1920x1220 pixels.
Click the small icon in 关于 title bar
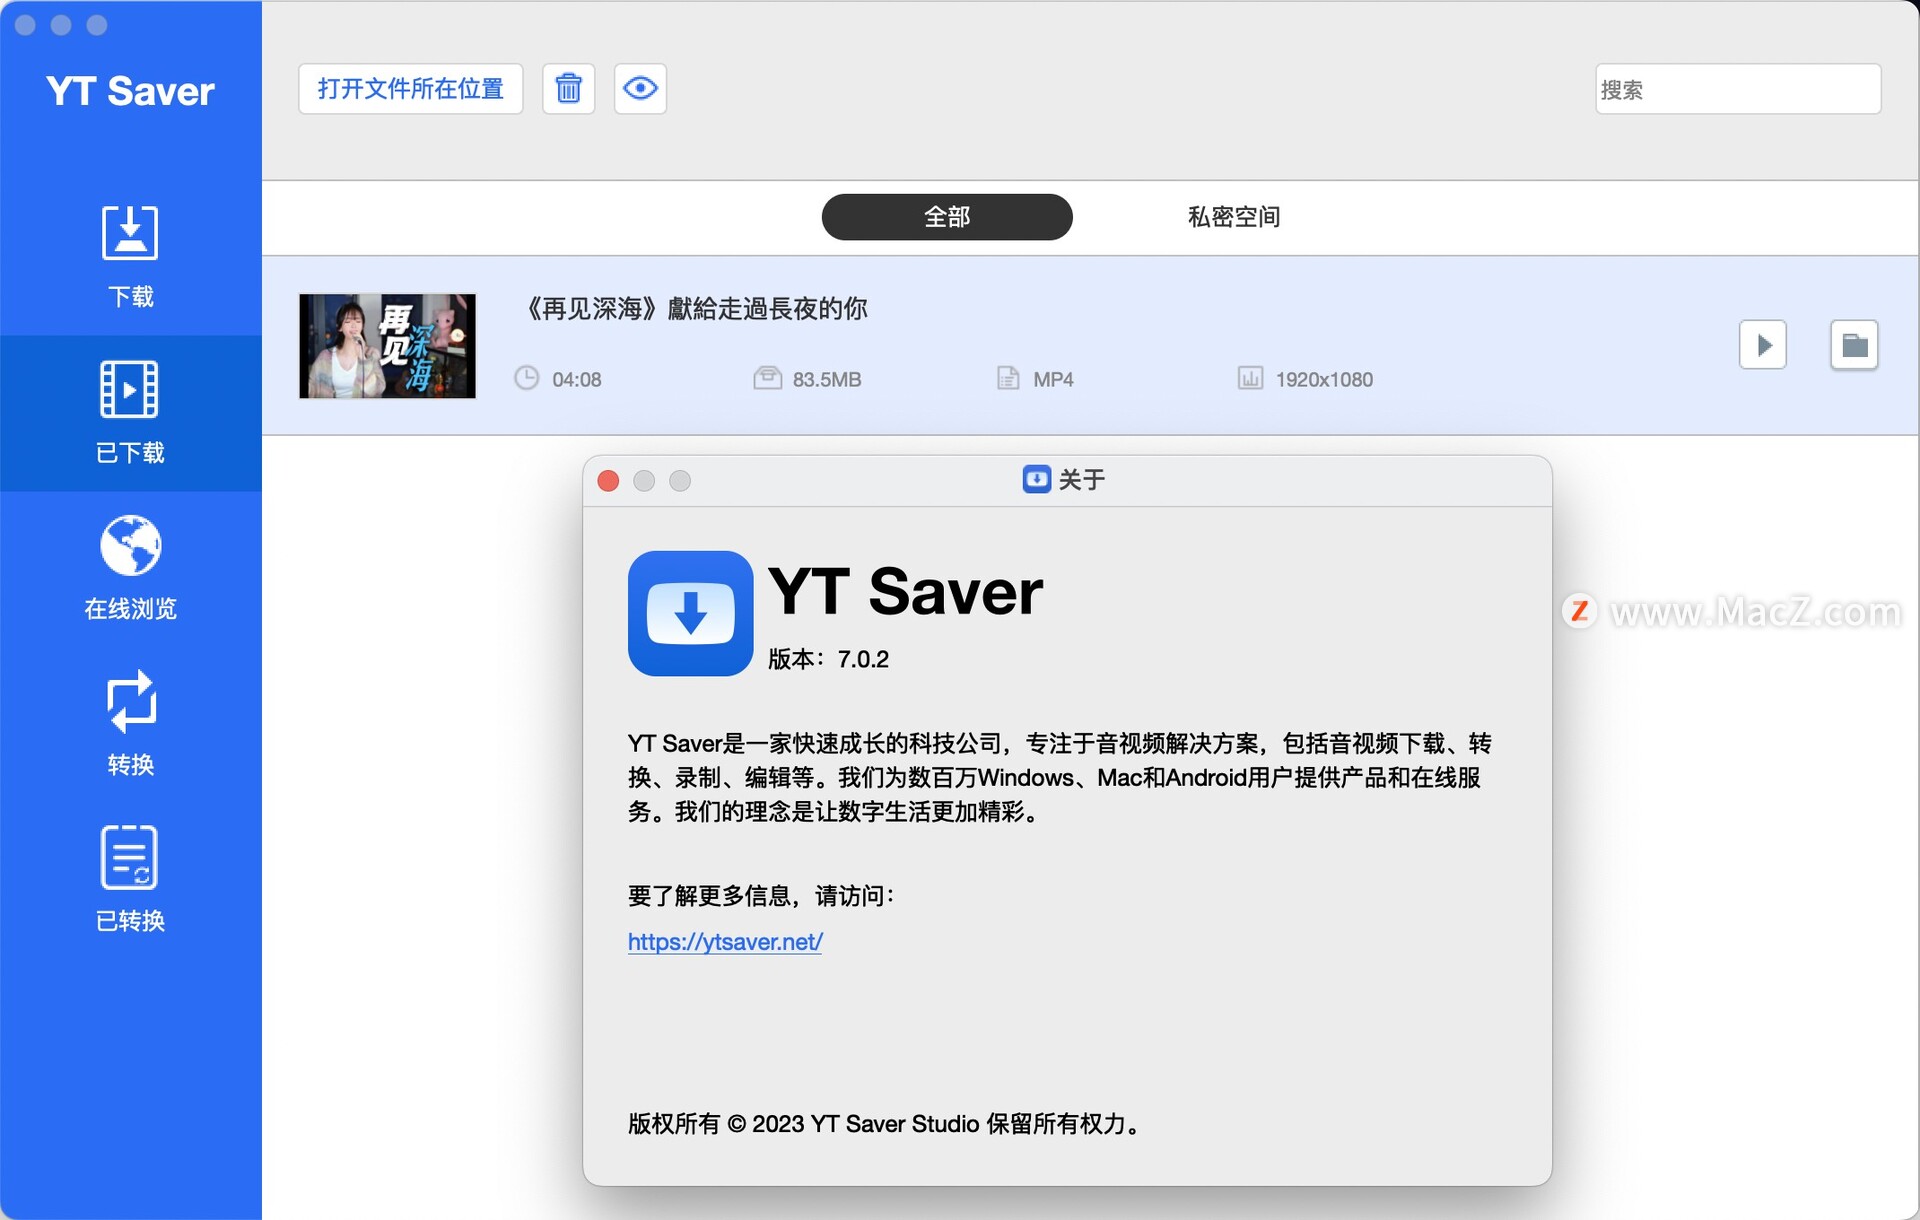1036,480
